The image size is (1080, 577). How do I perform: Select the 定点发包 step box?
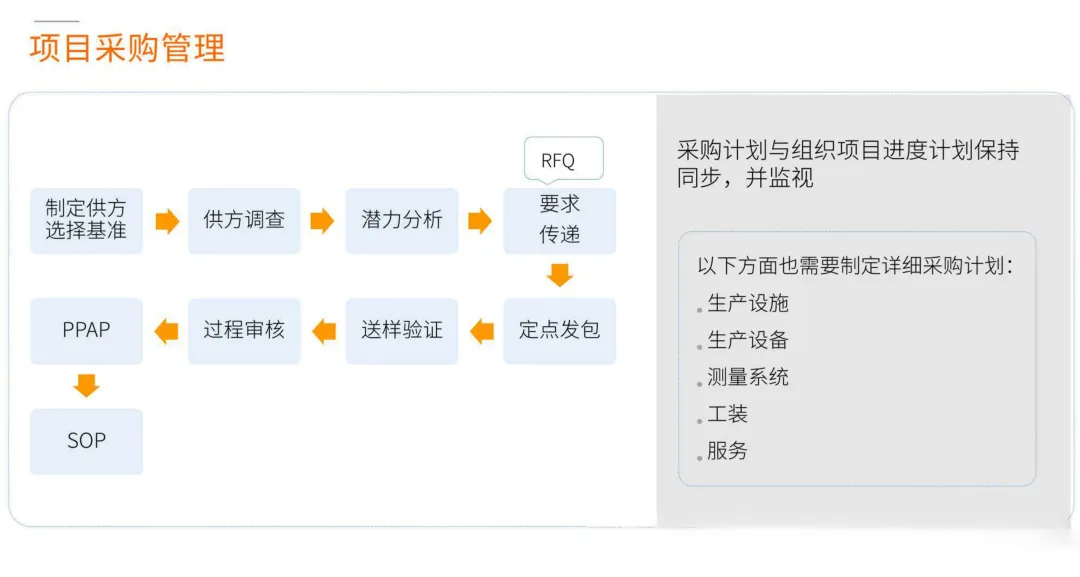(x=560, y=330)
